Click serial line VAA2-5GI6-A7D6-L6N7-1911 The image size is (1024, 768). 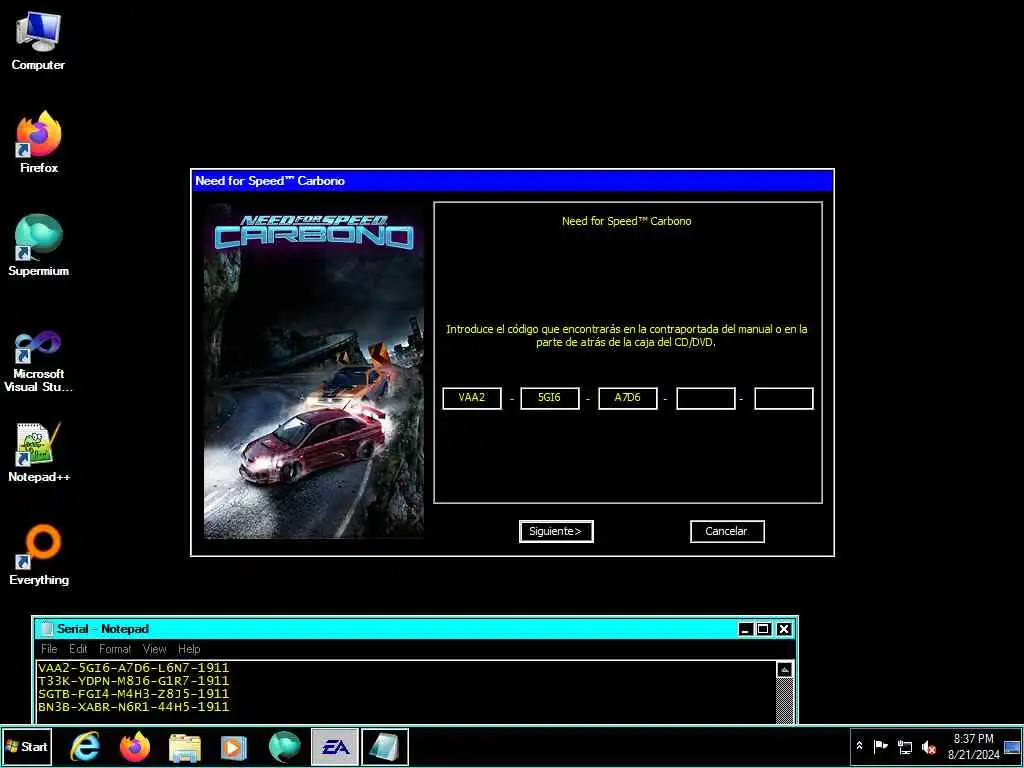pyautogui.click(x=134, y=667)
